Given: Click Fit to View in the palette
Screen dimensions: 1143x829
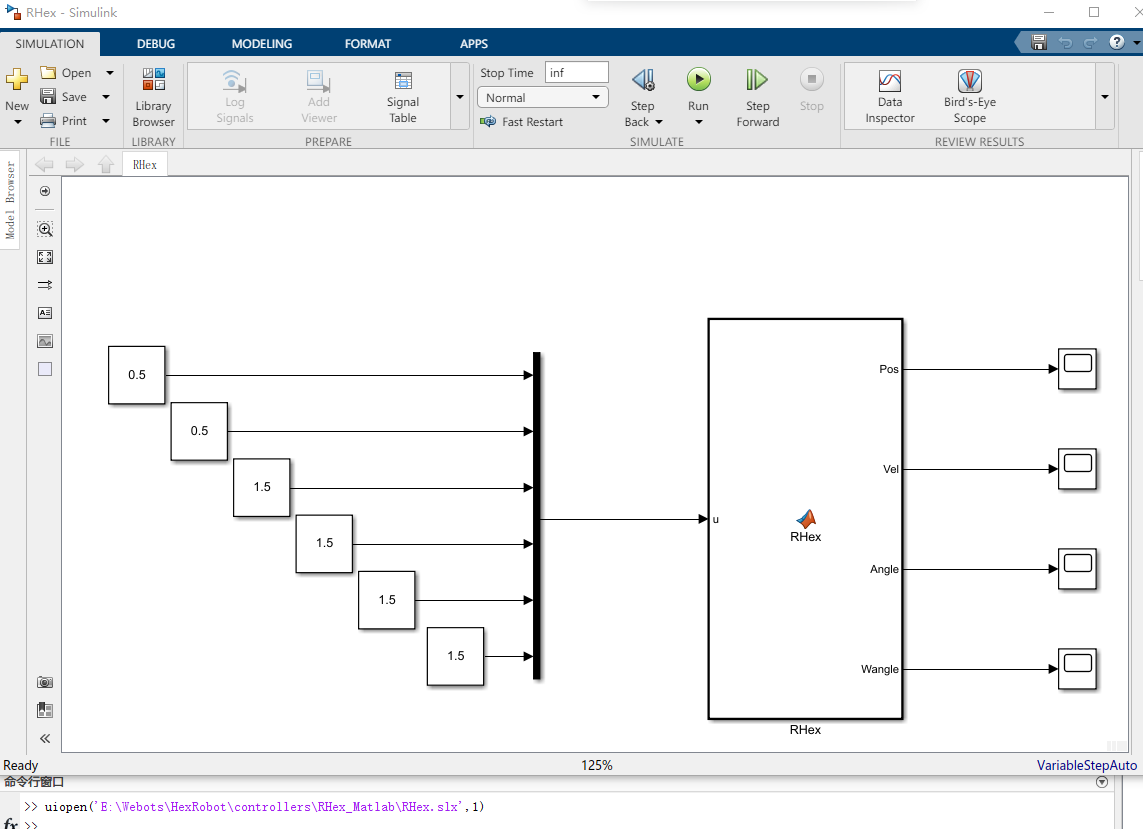Looking at the screenshot, I should coord(44,256).
